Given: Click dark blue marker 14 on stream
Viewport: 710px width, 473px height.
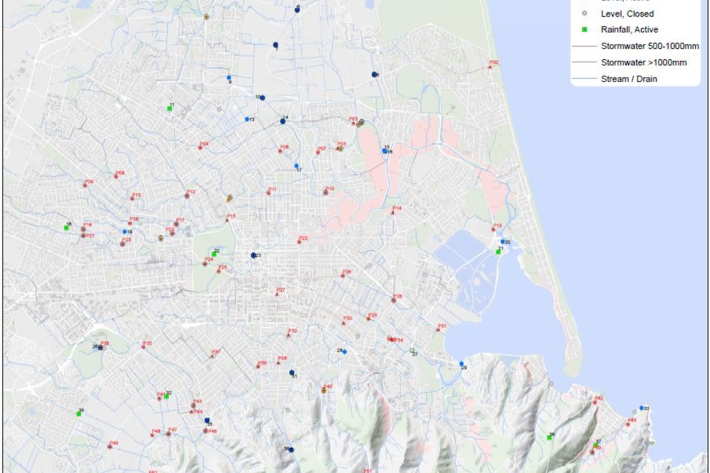Looking at the screenshot, I should point(283,121).
